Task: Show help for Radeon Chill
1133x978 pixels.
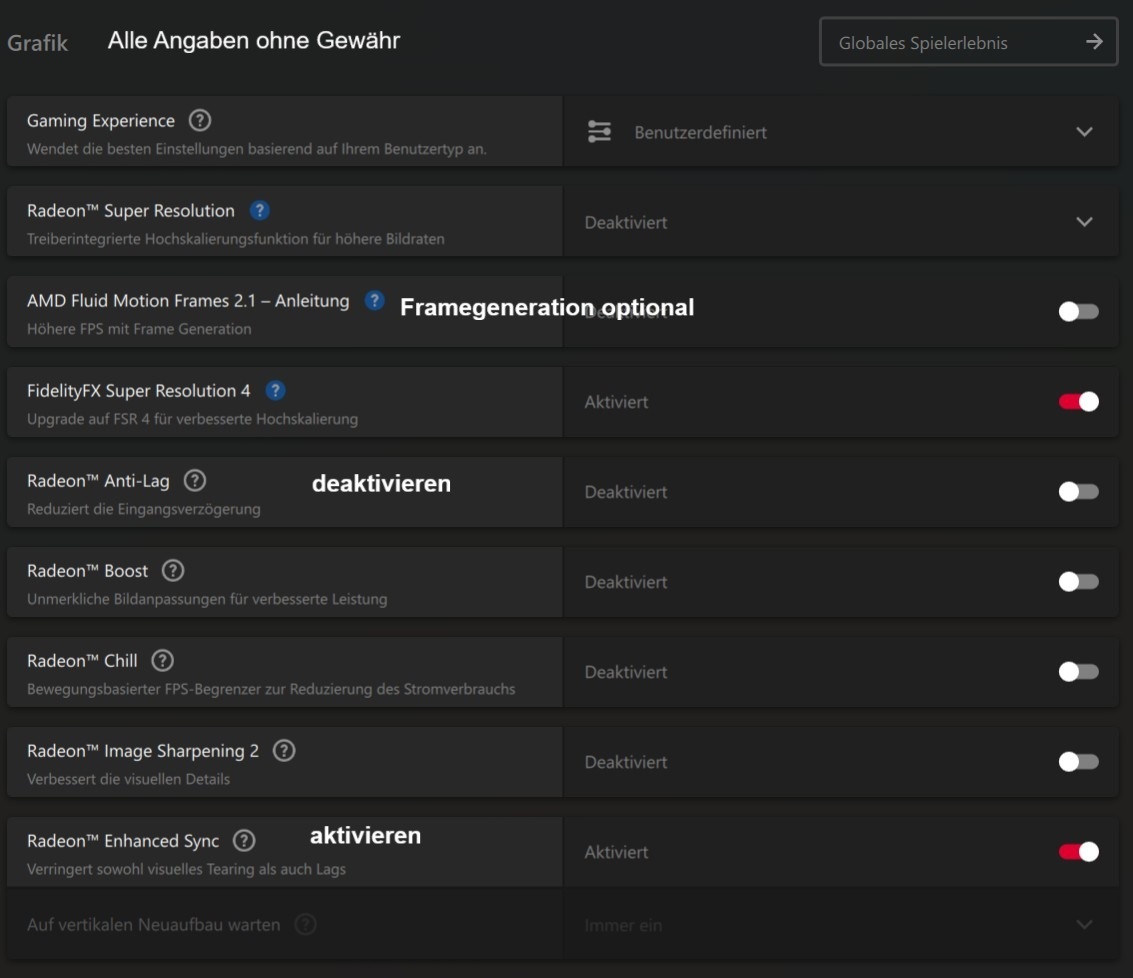Action: pos(162,661)
